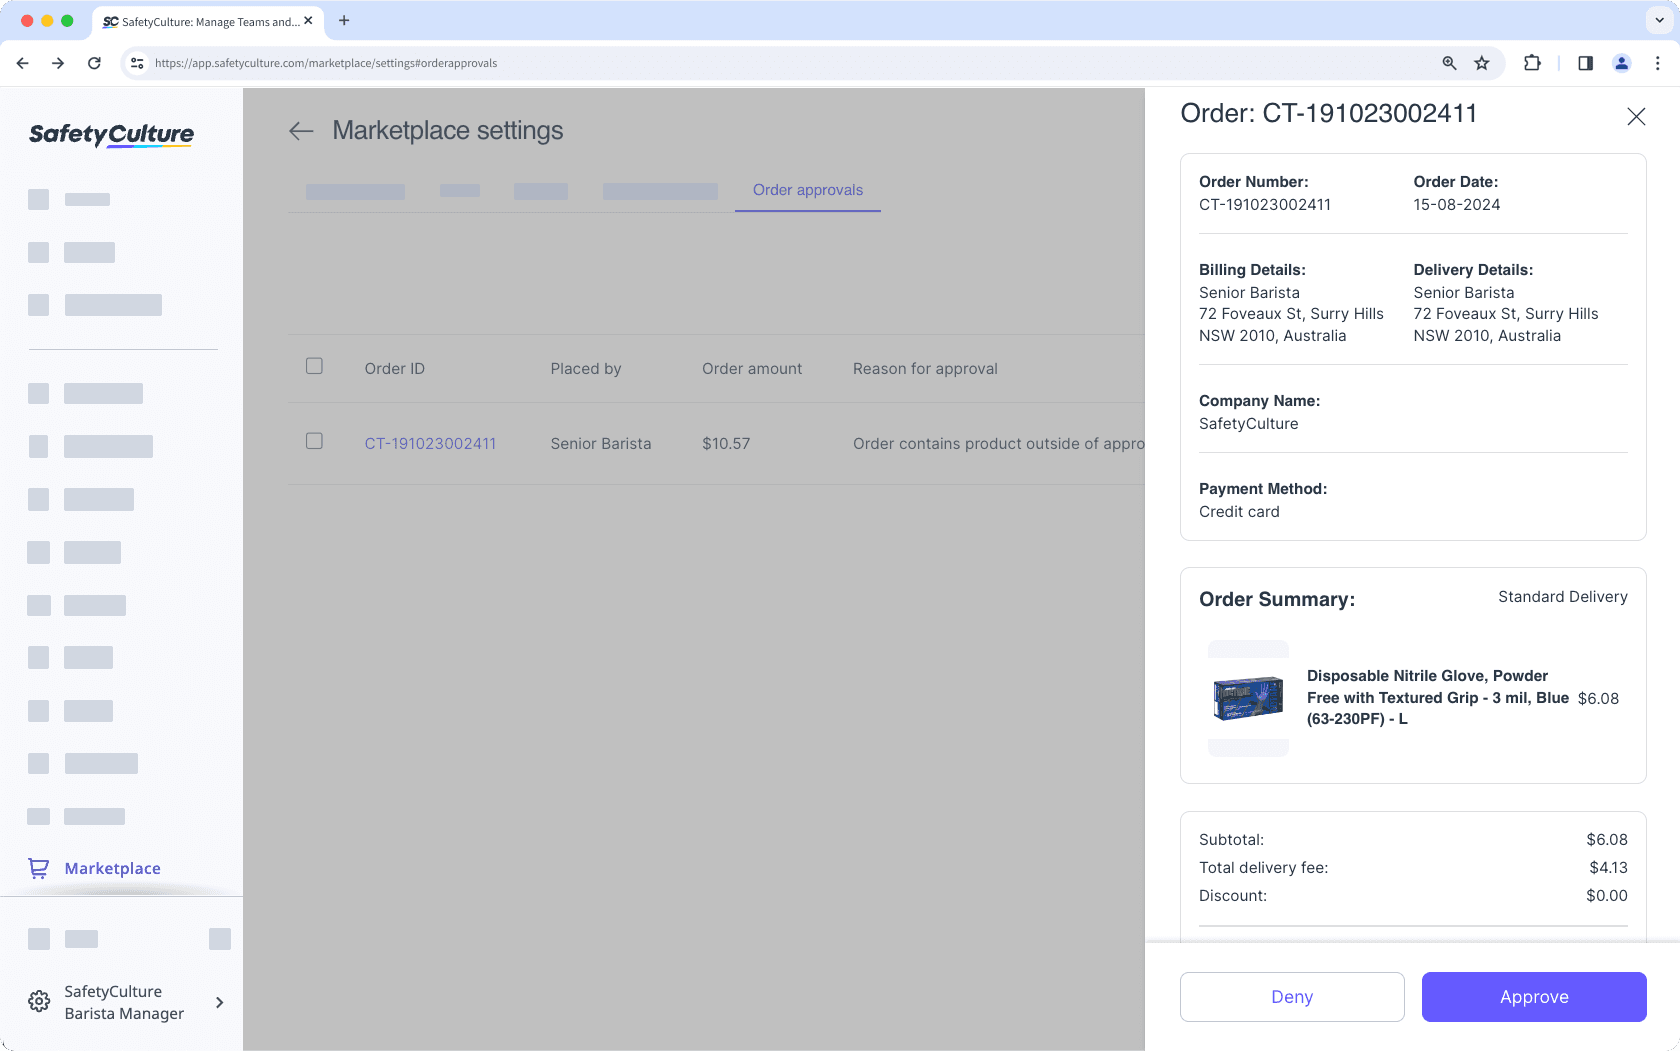Screen dimensions: 1680x1051
Task: Bookmark this page with the star icon
Action: [x=1481, y=62]
